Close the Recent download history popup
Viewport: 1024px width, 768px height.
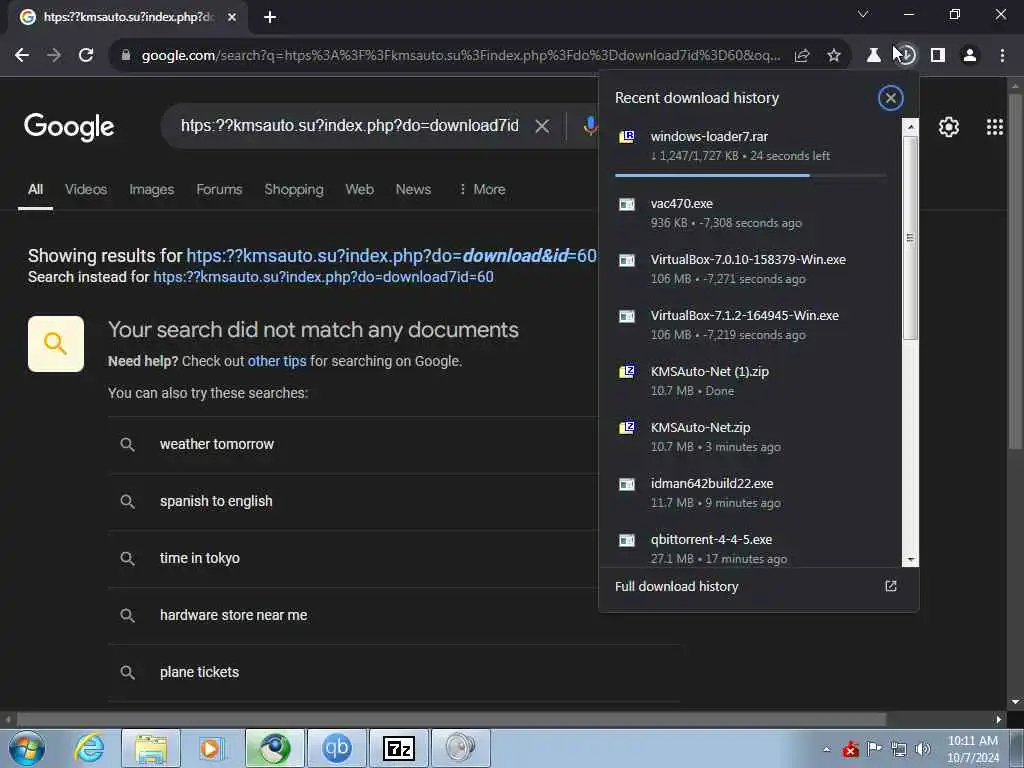pyautogui.click(x=890, y=98)
